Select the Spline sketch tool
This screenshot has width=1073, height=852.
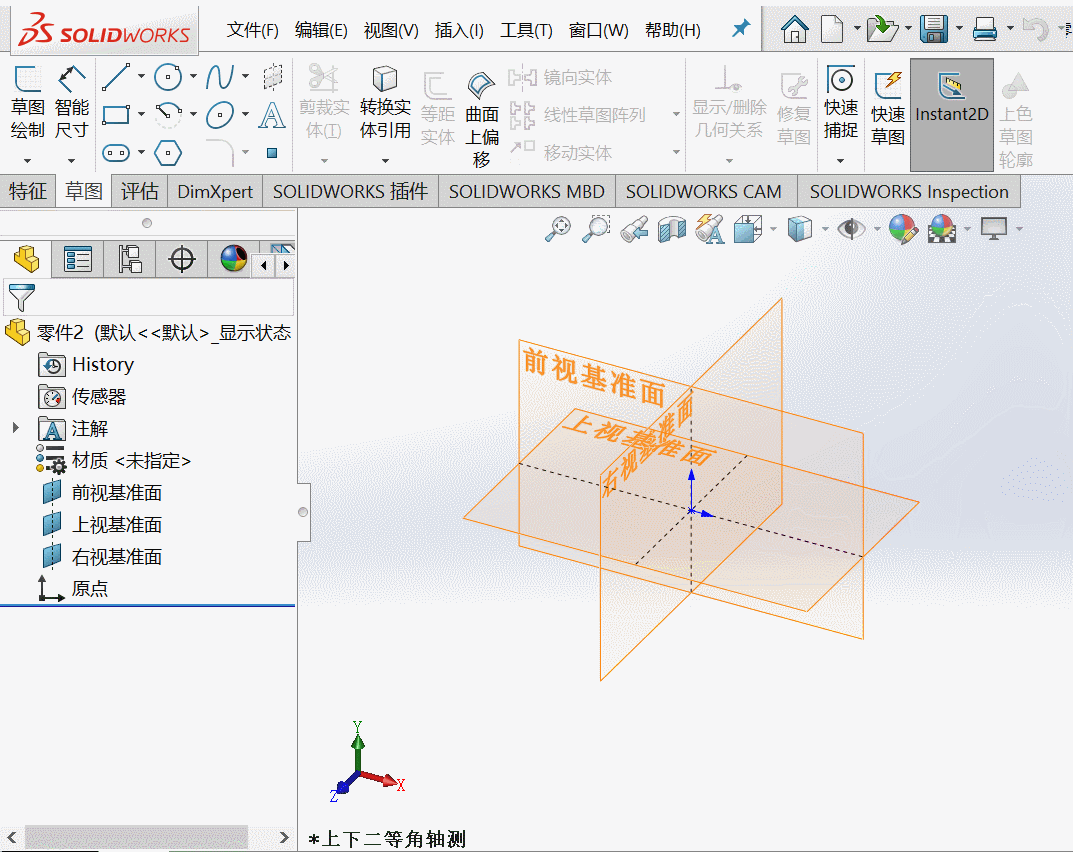[x=220, y=77]
